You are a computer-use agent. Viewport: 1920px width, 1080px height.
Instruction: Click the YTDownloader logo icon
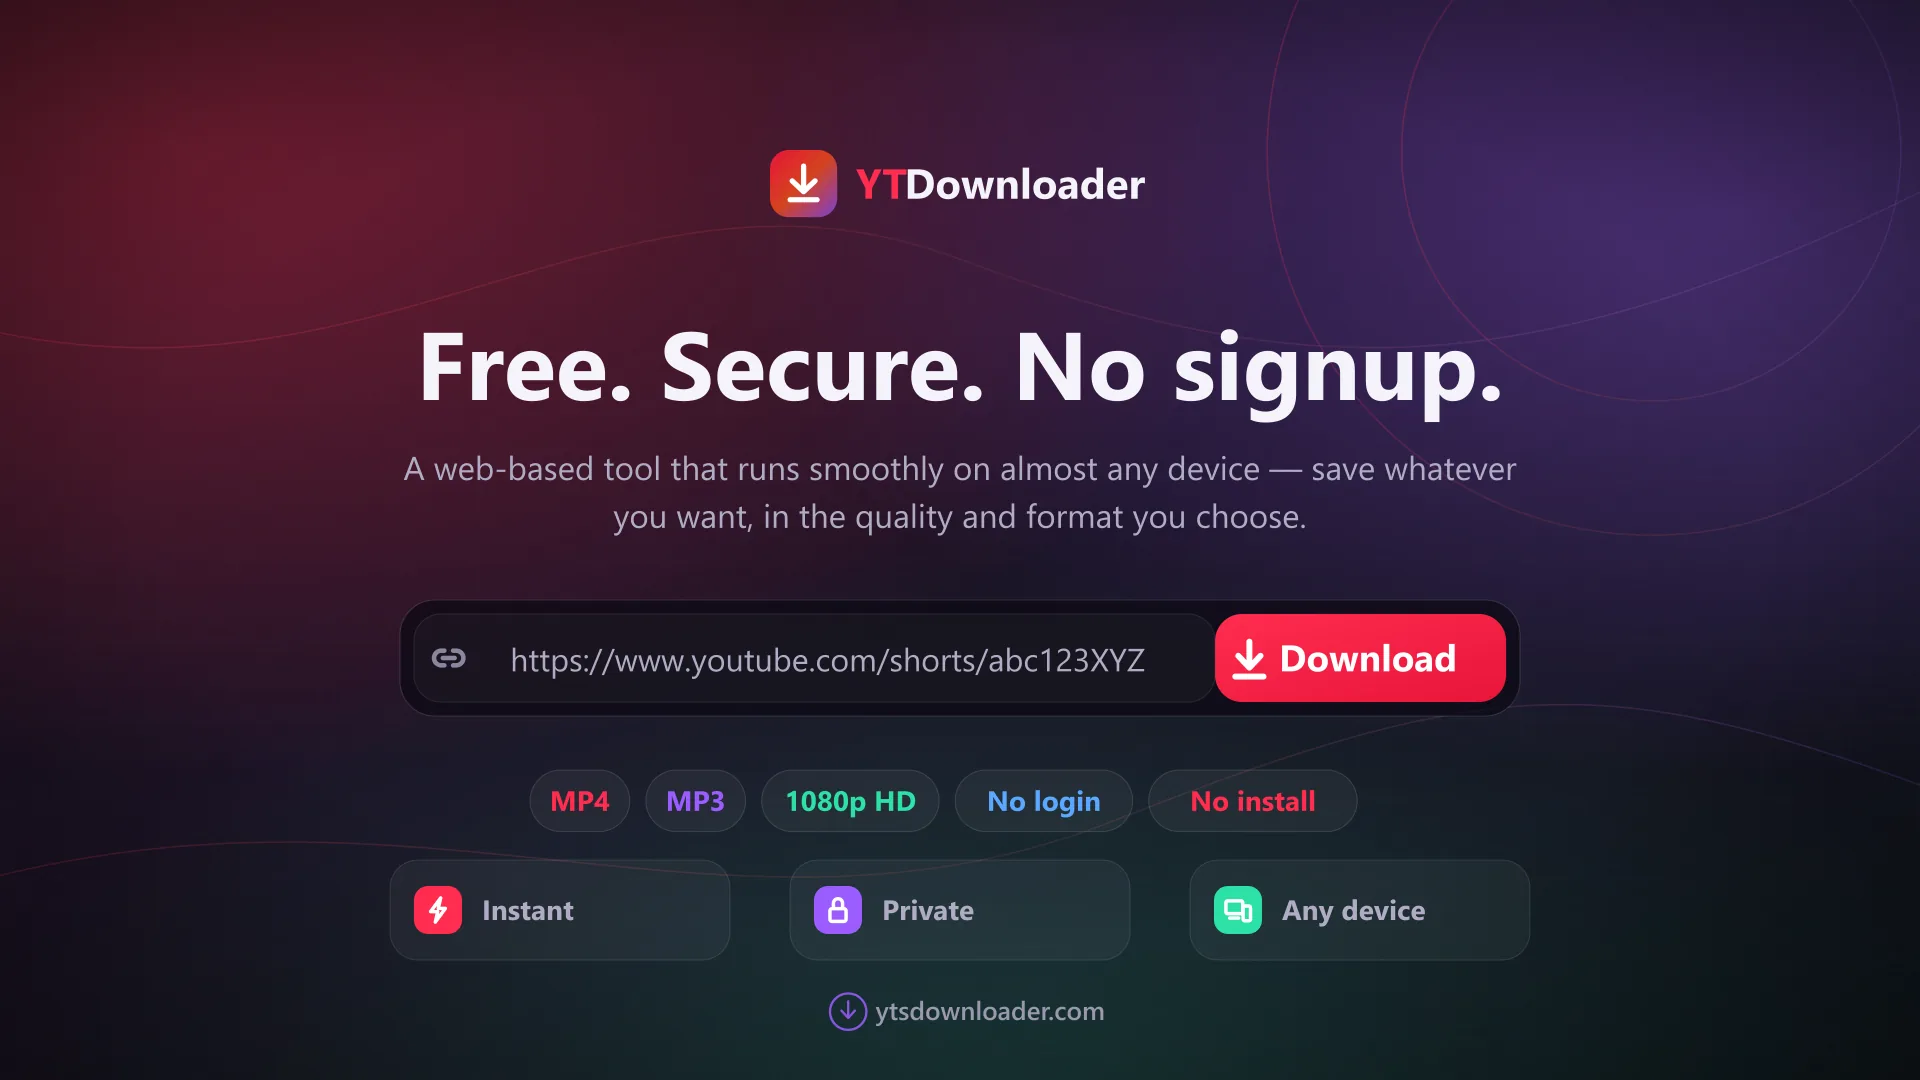tap(803, 184)
